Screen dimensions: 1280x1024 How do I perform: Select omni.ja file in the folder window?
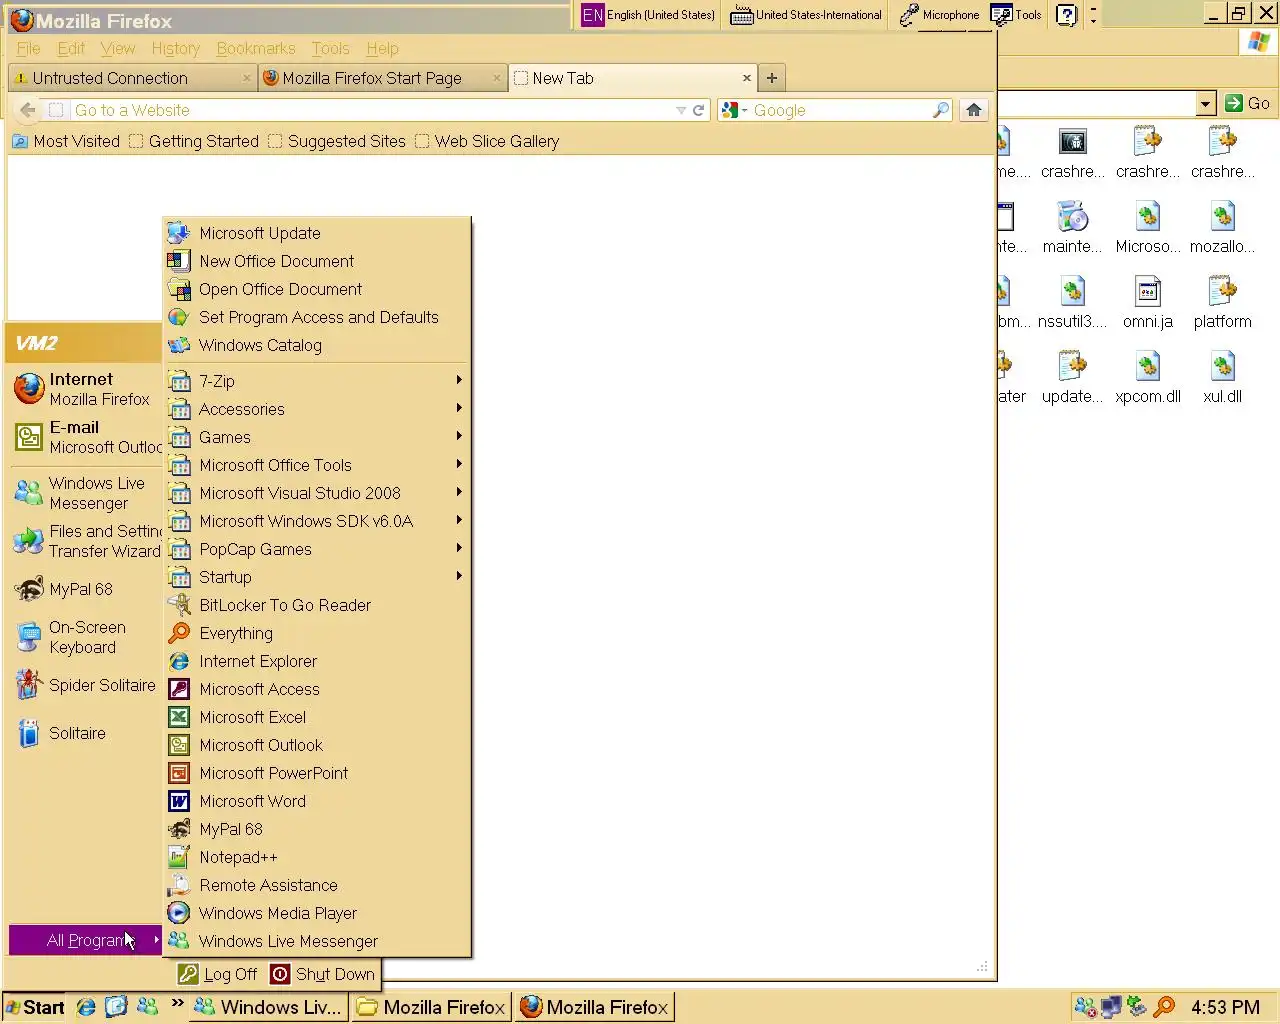(x=1147, y=302)
